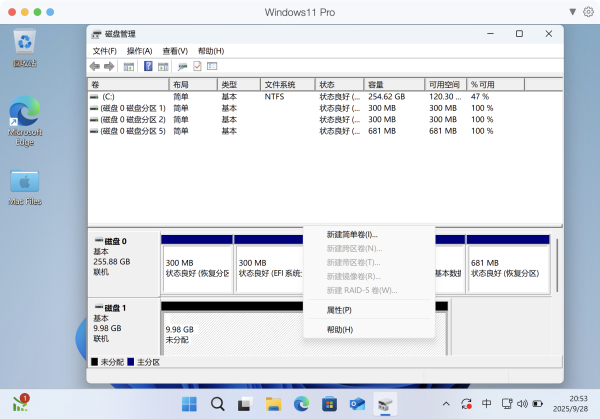Click the black 未分配 legend swatch
This screenshot has height=419, width=600.
95,362
